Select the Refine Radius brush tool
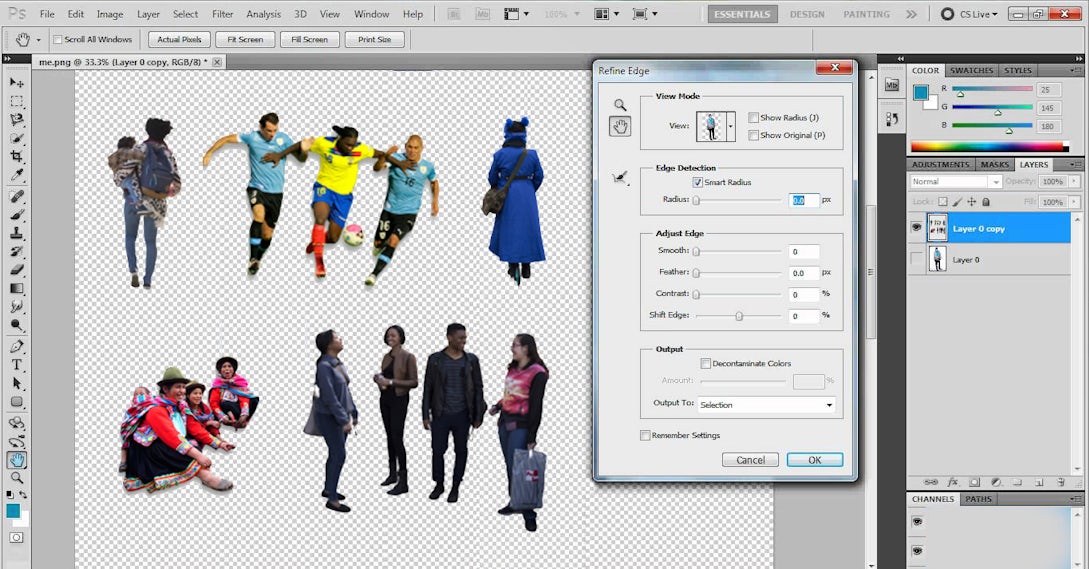Viewport: 1089px width, 569px height. point(620,178)
